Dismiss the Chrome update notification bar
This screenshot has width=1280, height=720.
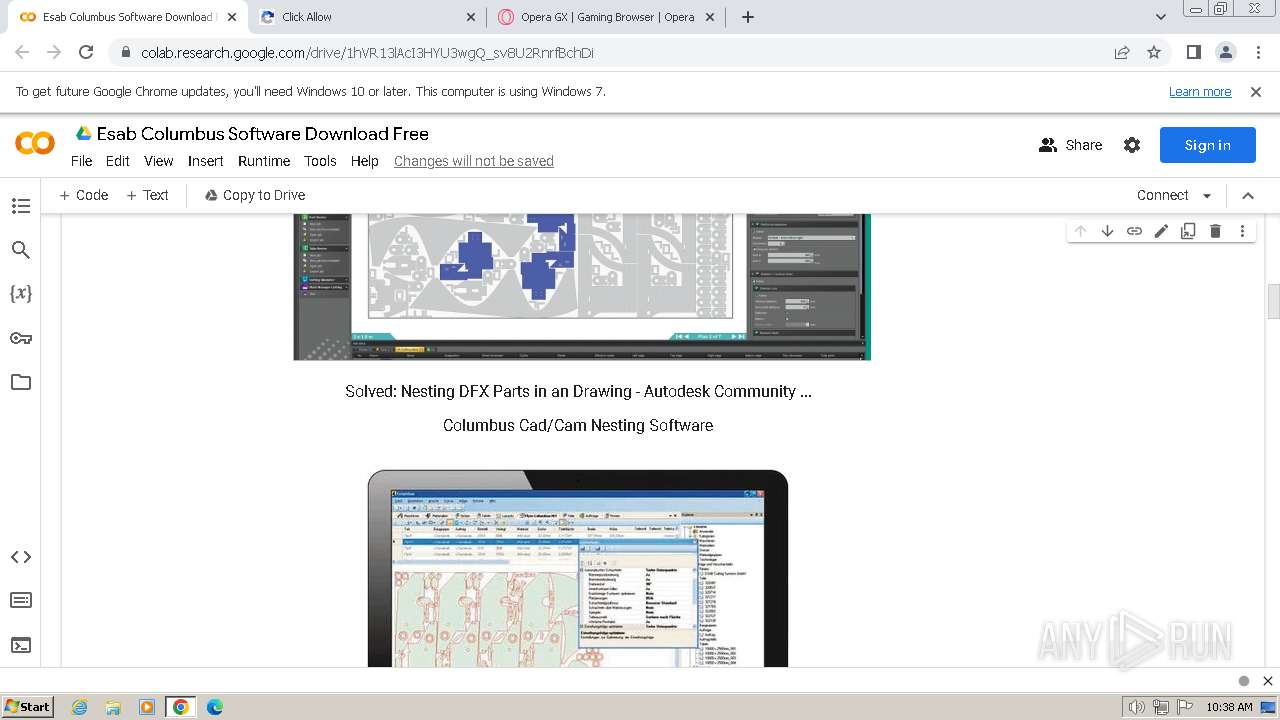[x=1256, y=91]
